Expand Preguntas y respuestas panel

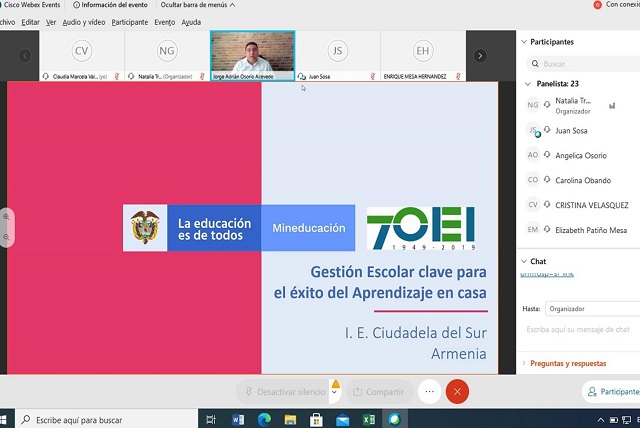pyautogui.click(x=568, y=363)
